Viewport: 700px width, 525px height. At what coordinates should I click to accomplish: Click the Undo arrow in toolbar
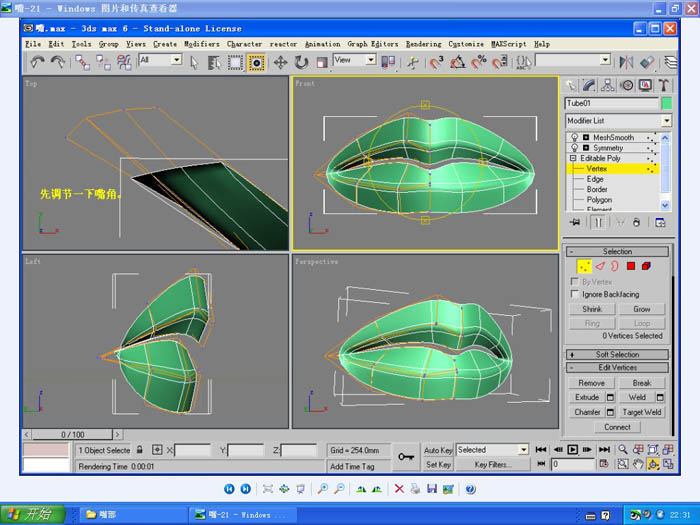point(36,62)
